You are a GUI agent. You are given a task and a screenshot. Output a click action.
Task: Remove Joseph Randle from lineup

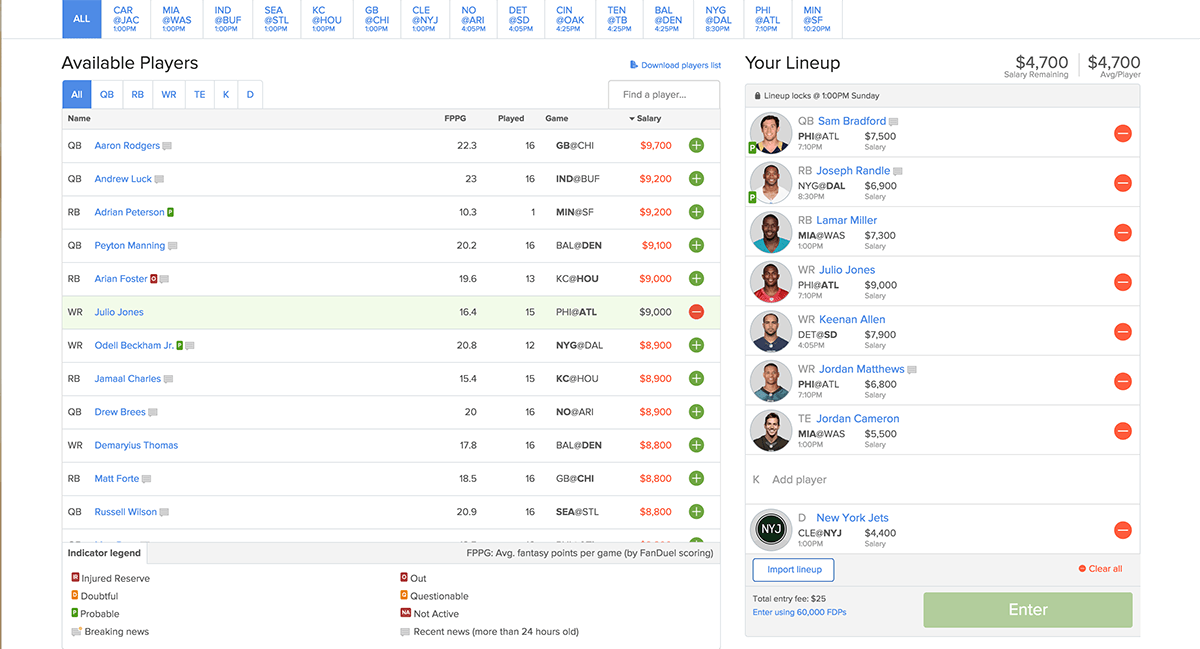(x=1122, y=183)
